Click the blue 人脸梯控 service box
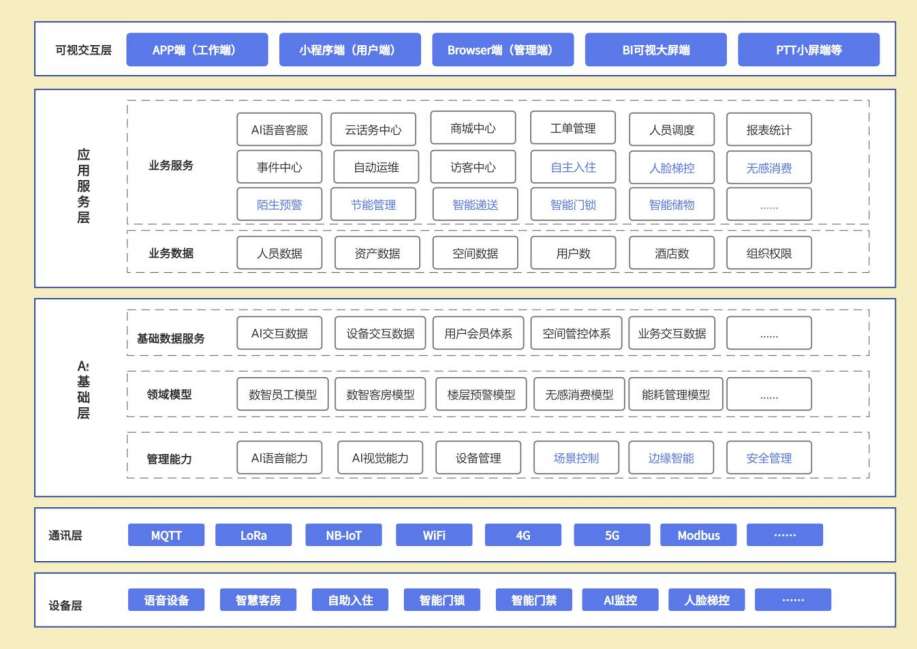The width and height of the screenshot is (917, 649). (x=670, y=168)
